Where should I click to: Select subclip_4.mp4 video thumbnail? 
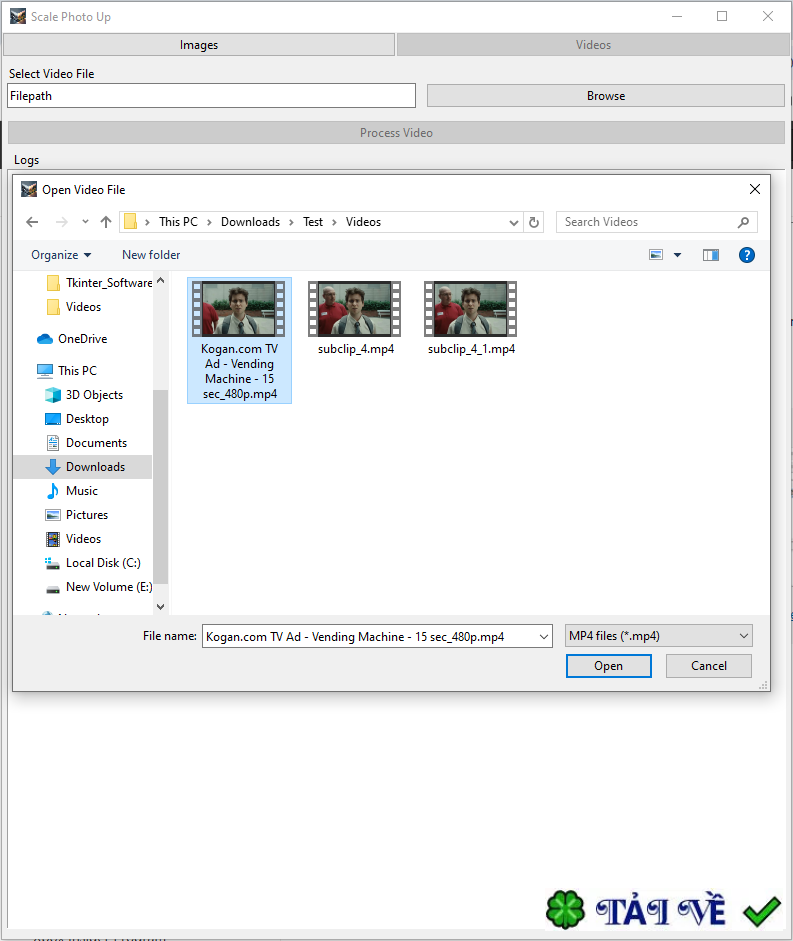(x=355, y=318)
